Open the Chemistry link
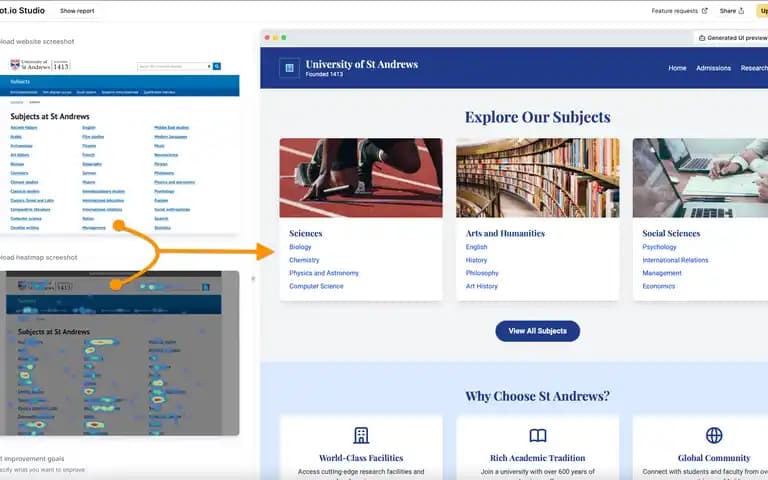768x480 pixels. (x=304, y=260)
